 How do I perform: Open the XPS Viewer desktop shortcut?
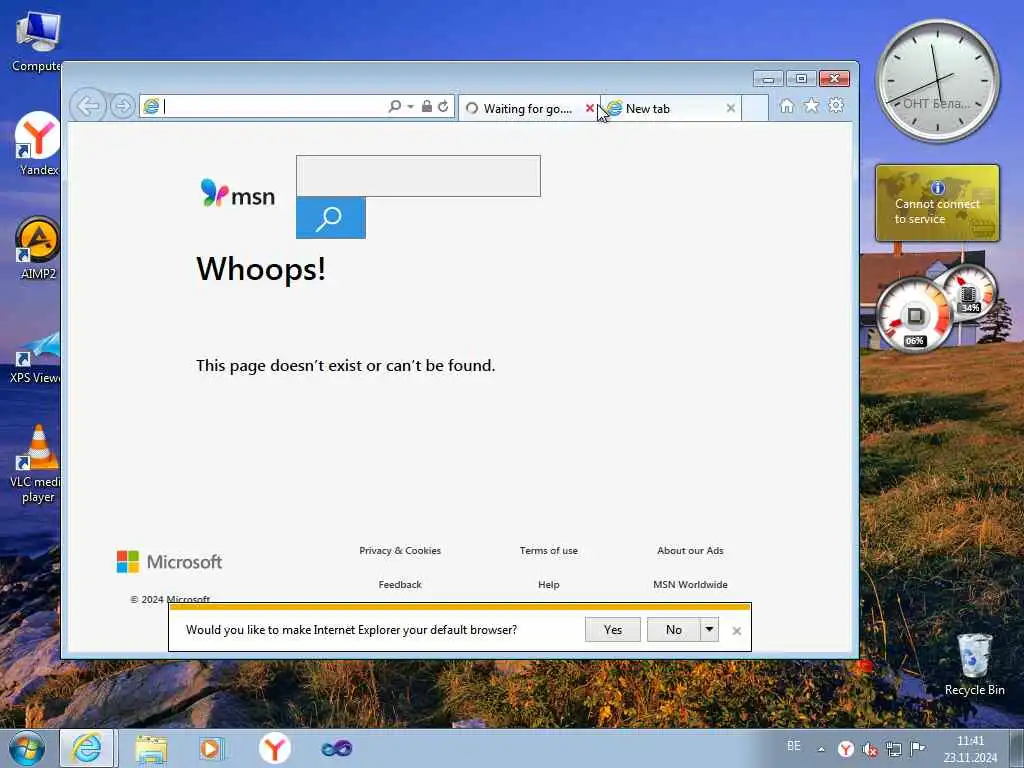click(37, 357)
